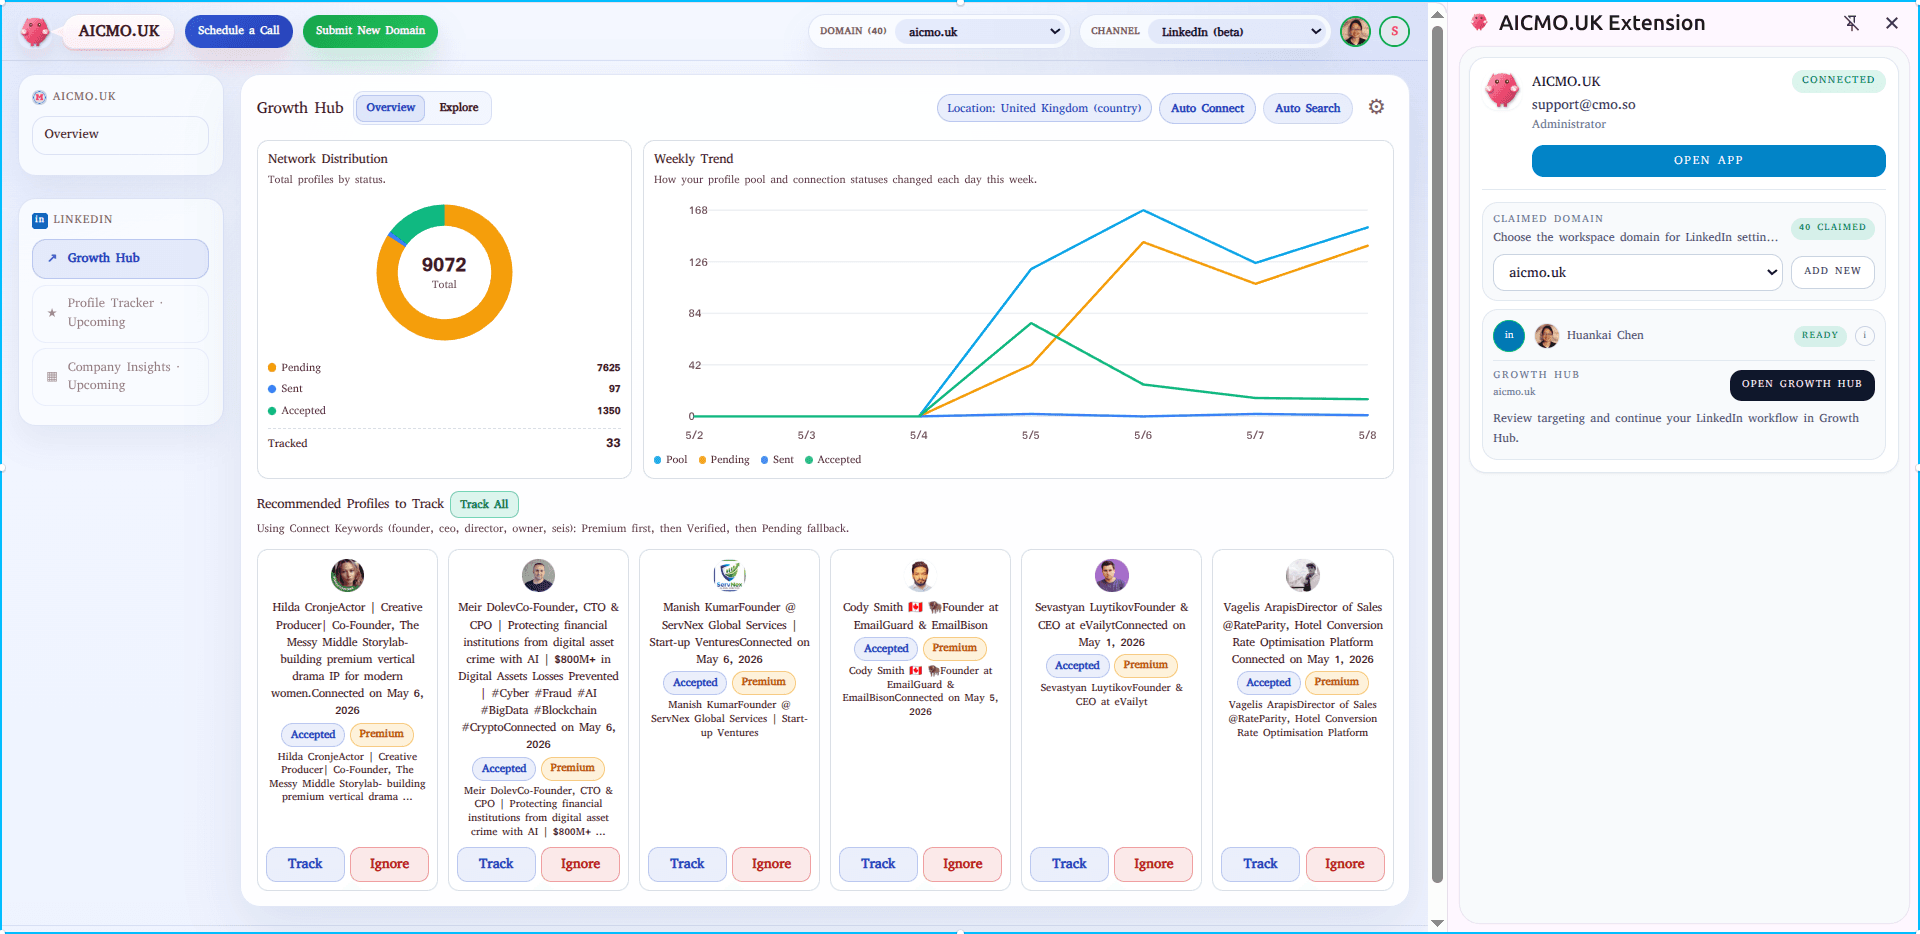Toggle the Pending series in chart legend
1920x934 pixels.
[724, 460]
